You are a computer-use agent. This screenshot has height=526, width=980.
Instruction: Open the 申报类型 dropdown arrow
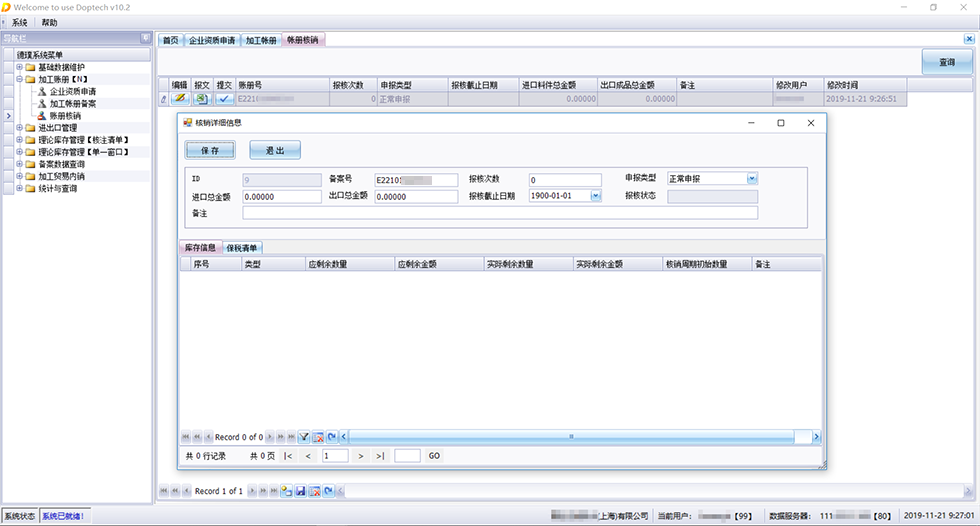(752, 179)
